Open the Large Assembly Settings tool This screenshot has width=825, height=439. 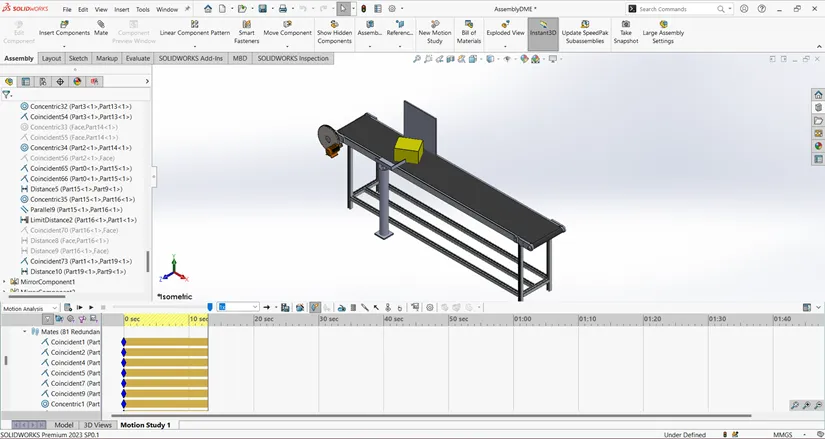point(663,24)
